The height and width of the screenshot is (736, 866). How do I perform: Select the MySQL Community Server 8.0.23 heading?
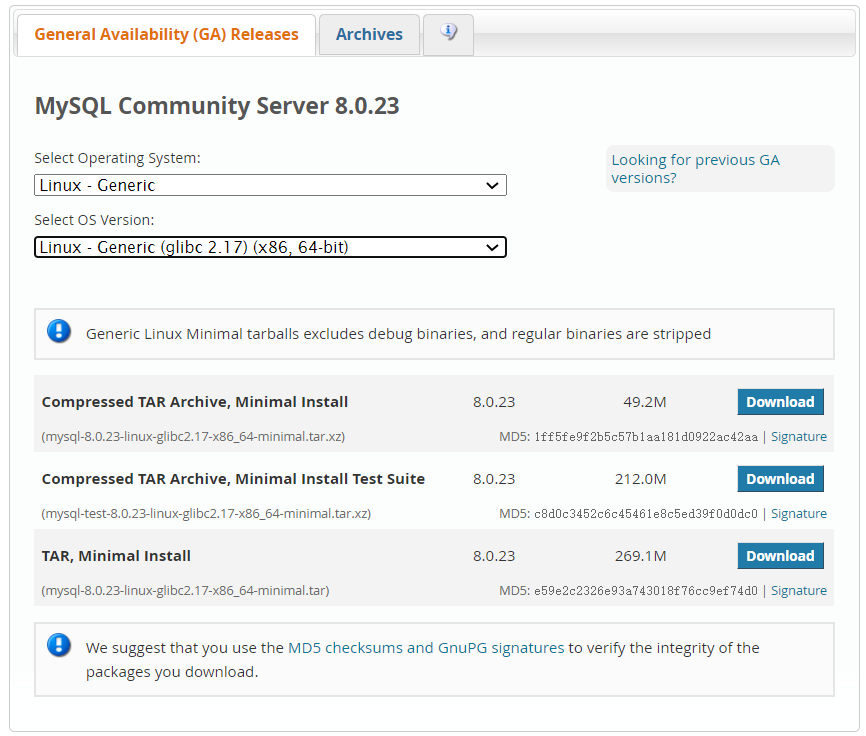tap(217, 106)
